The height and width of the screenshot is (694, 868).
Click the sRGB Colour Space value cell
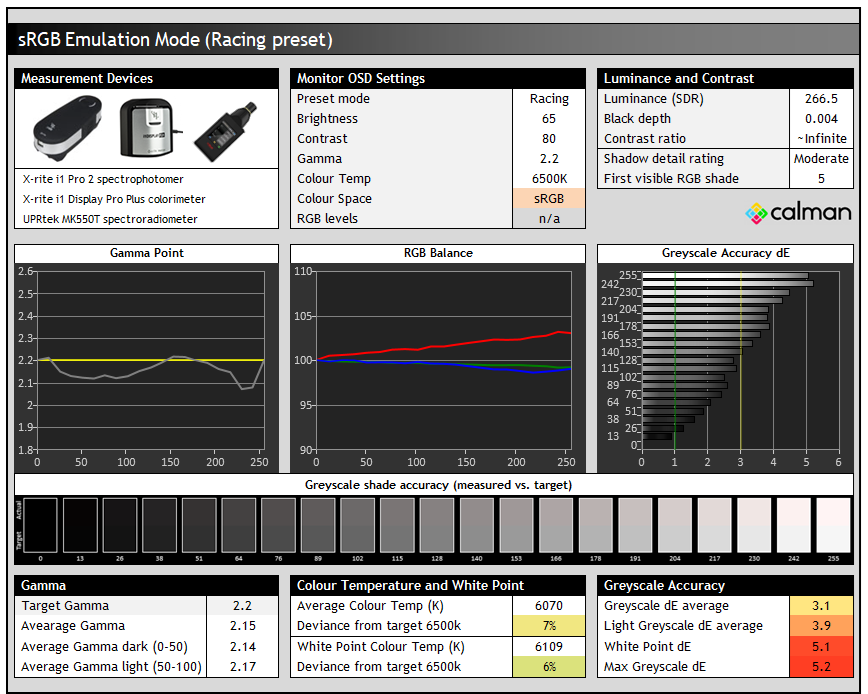pos(548,199)
